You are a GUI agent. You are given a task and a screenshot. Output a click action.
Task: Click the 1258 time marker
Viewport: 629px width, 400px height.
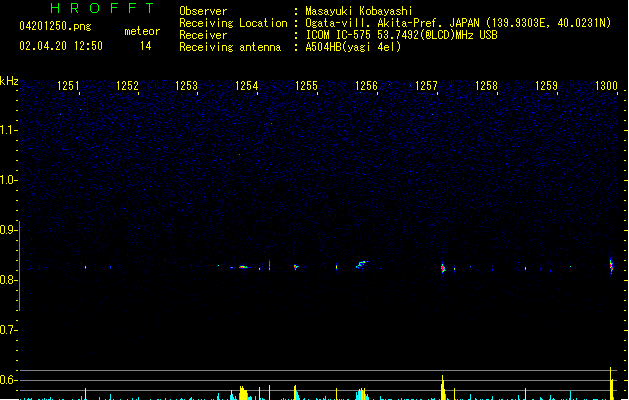[x=486, y=86]
